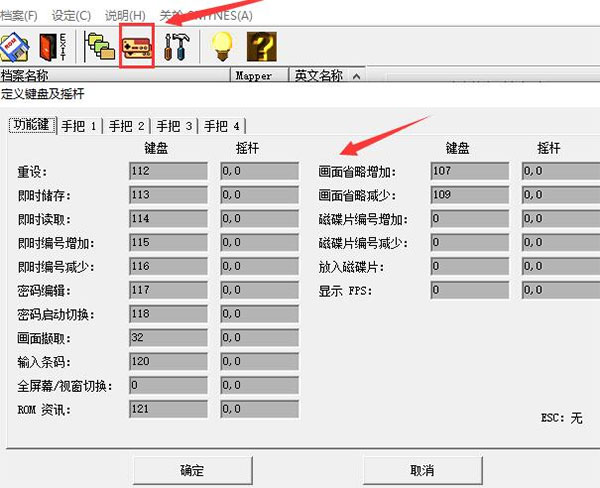
Task: Click the hammer and wrench tools icon
Action: tap(176, 47)
